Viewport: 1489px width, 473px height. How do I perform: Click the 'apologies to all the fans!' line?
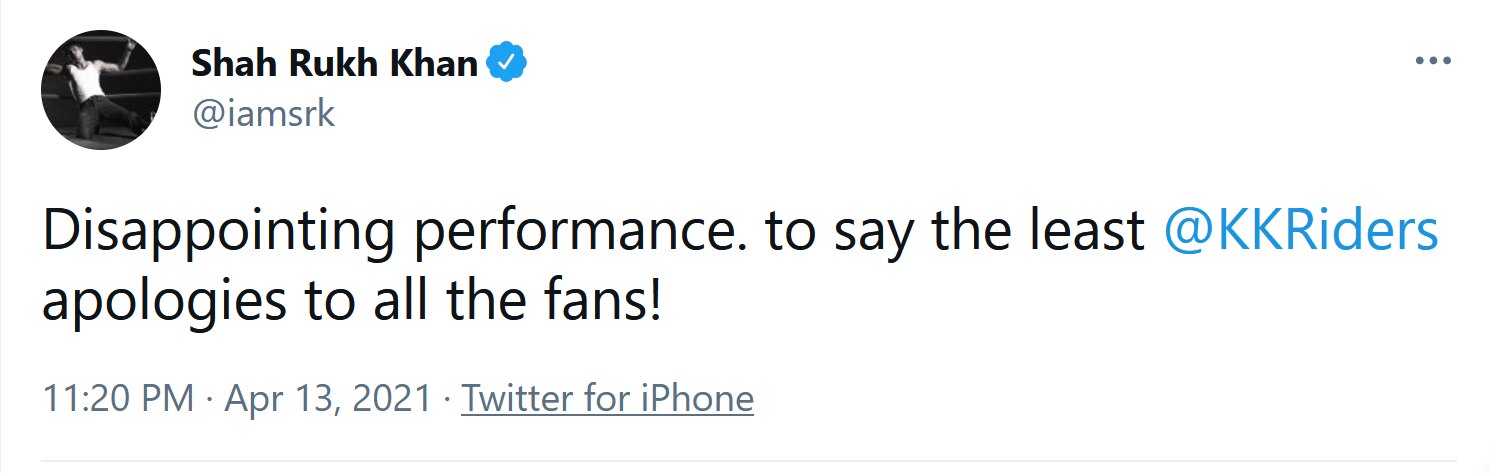pyautogui.click(x=351, y=300)
